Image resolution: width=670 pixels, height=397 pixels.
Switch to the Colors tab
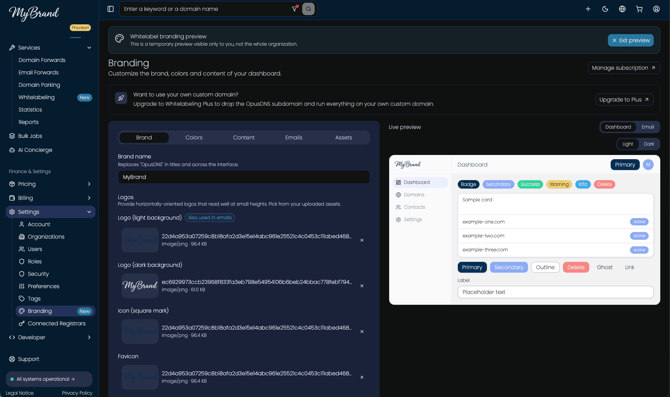194,138
